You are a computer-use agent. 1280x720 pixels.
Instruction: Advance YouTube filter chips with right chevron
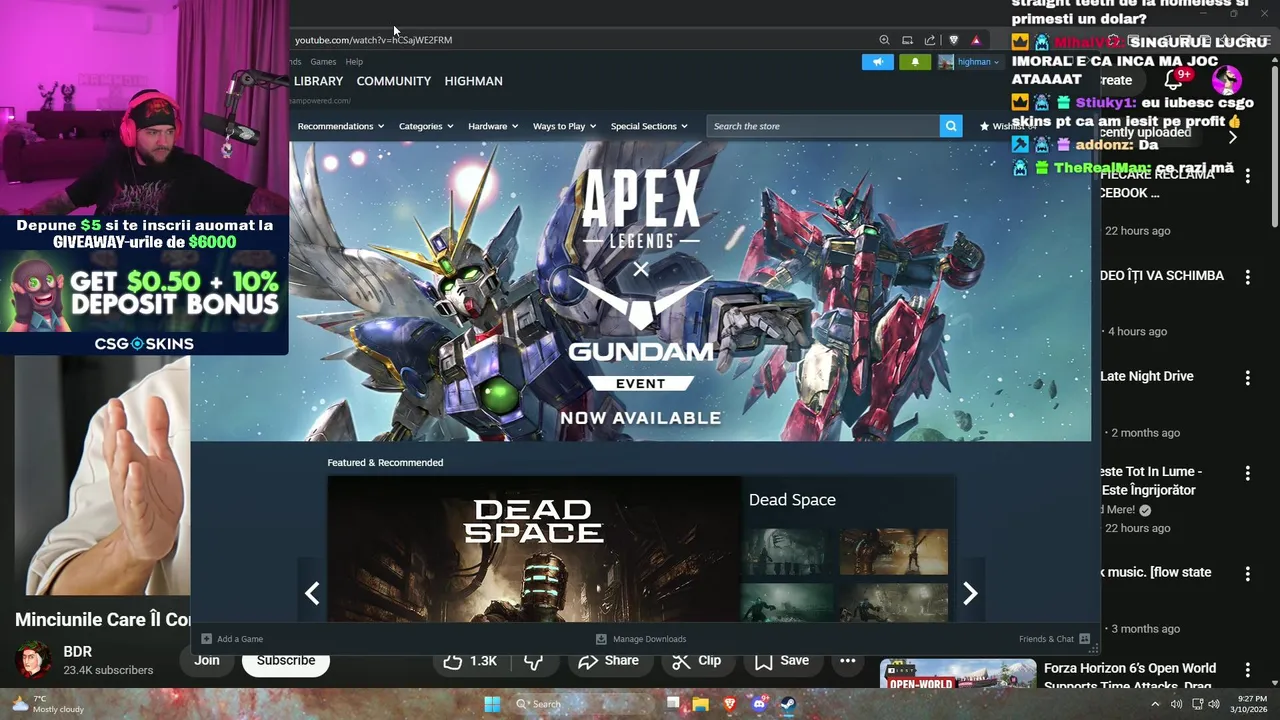1232,137
